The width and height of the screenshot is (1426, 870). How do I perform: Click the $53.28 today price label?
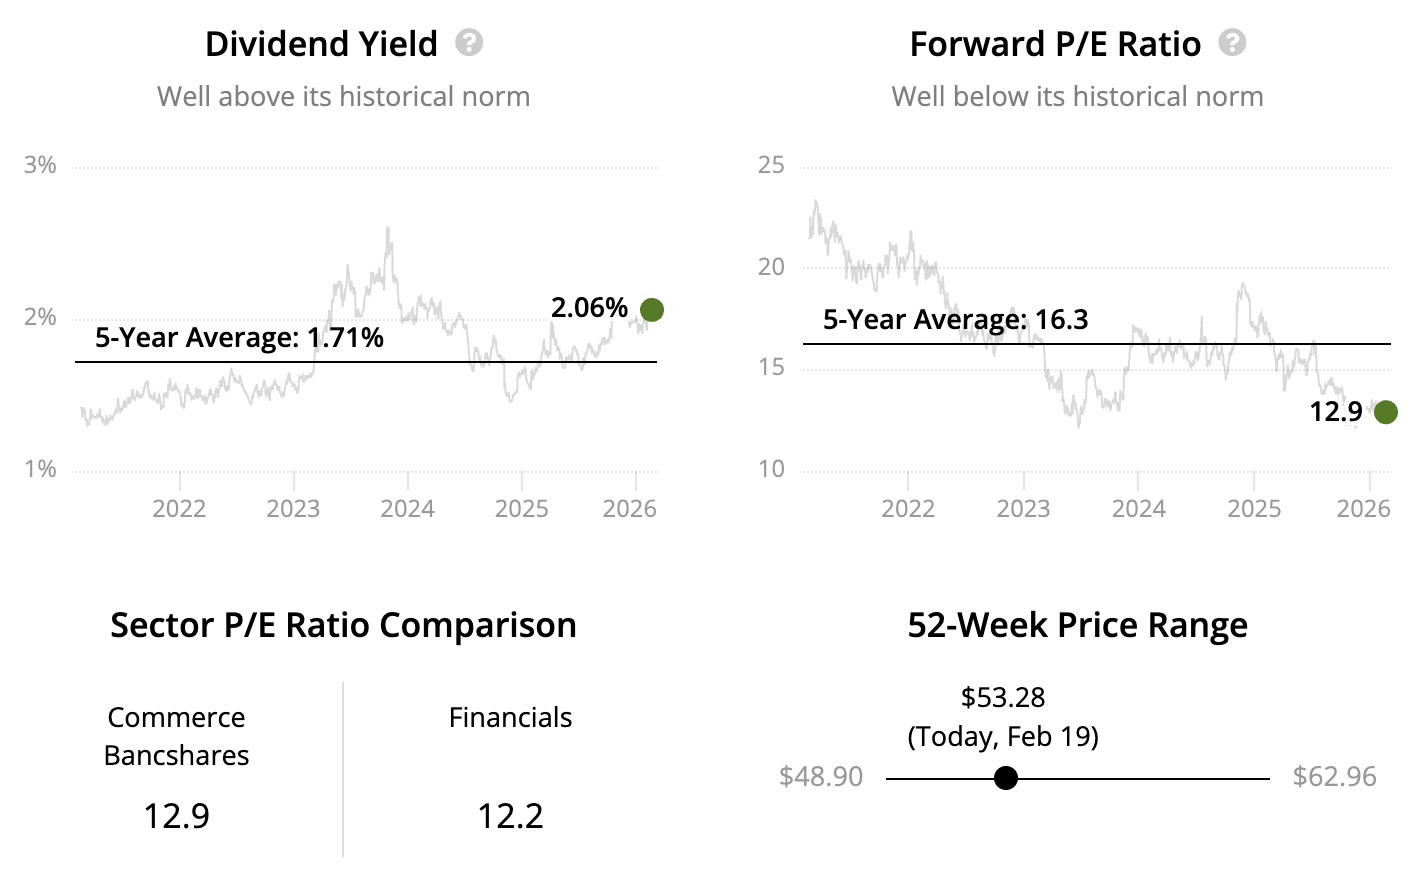pos(1003,698)
